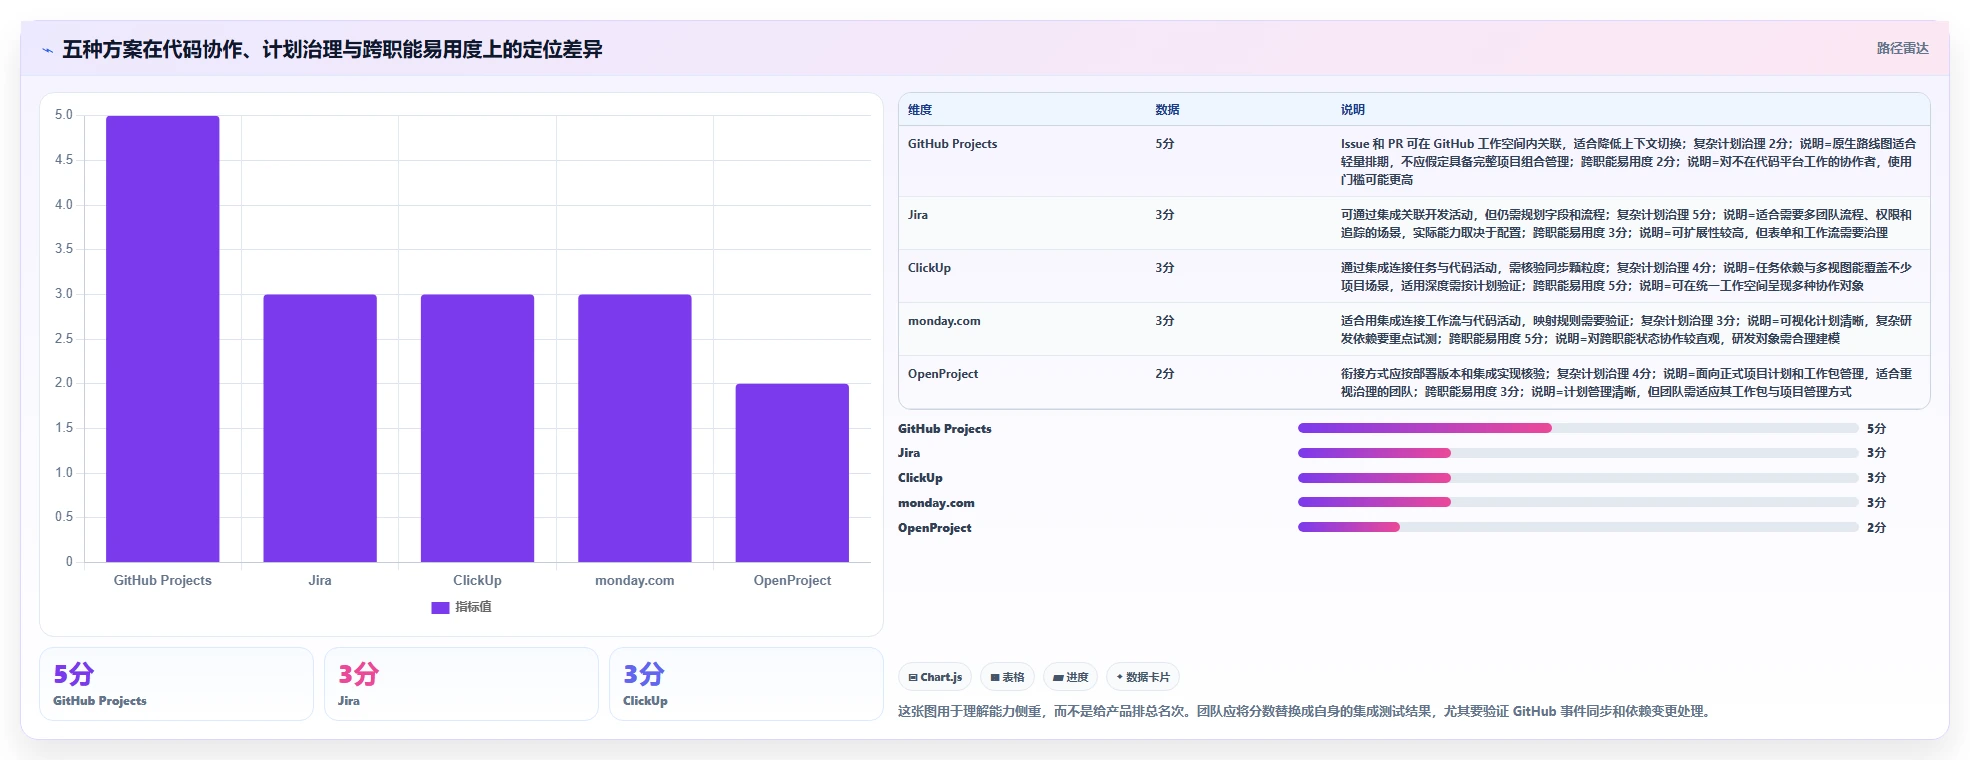1970x760 pixels.
Task: Click the 路径雷达 label at top right
Action: 1902,48
